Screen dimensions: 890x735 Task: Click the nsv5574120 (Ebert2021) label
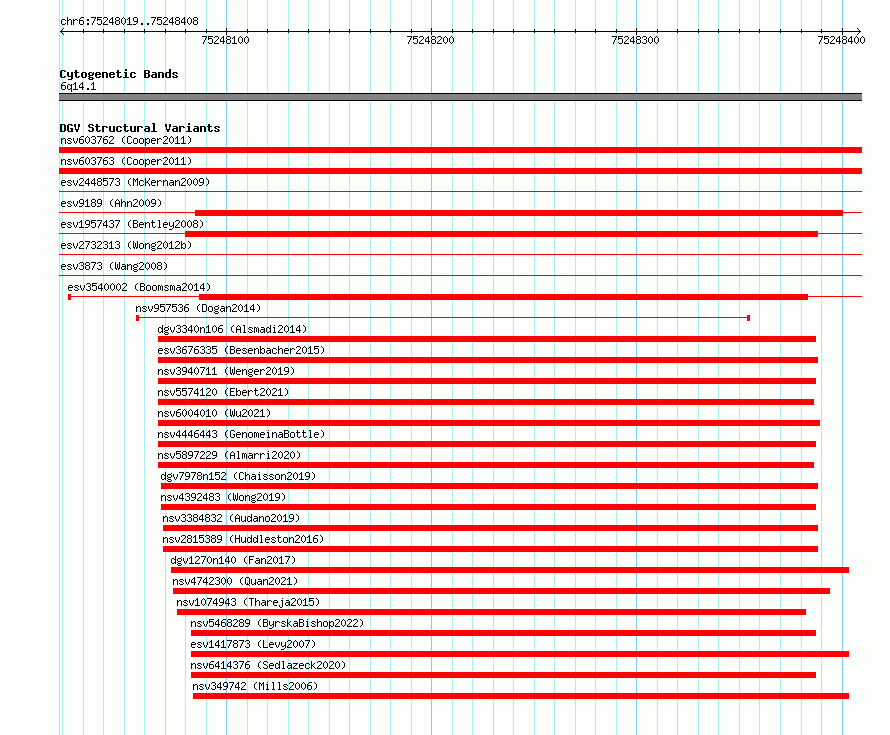point(223,392)
